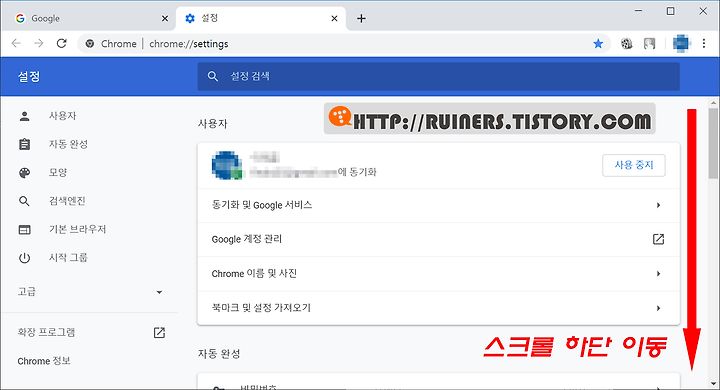Close the Google tab
Screen dimensions: 720x390
[x=165, y=18]
